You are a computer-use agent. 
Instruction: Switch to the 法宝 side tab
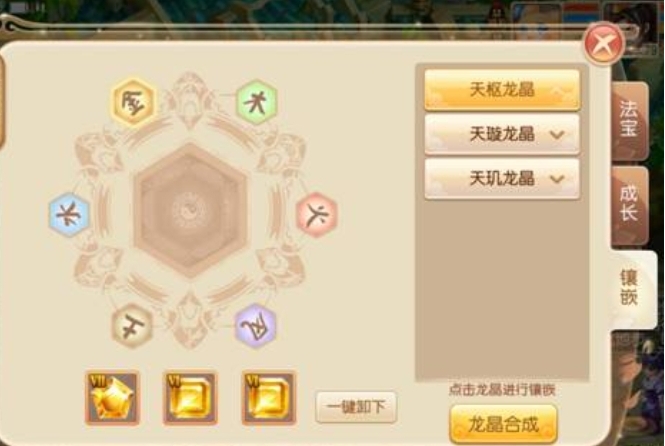[x=629, y=120]
